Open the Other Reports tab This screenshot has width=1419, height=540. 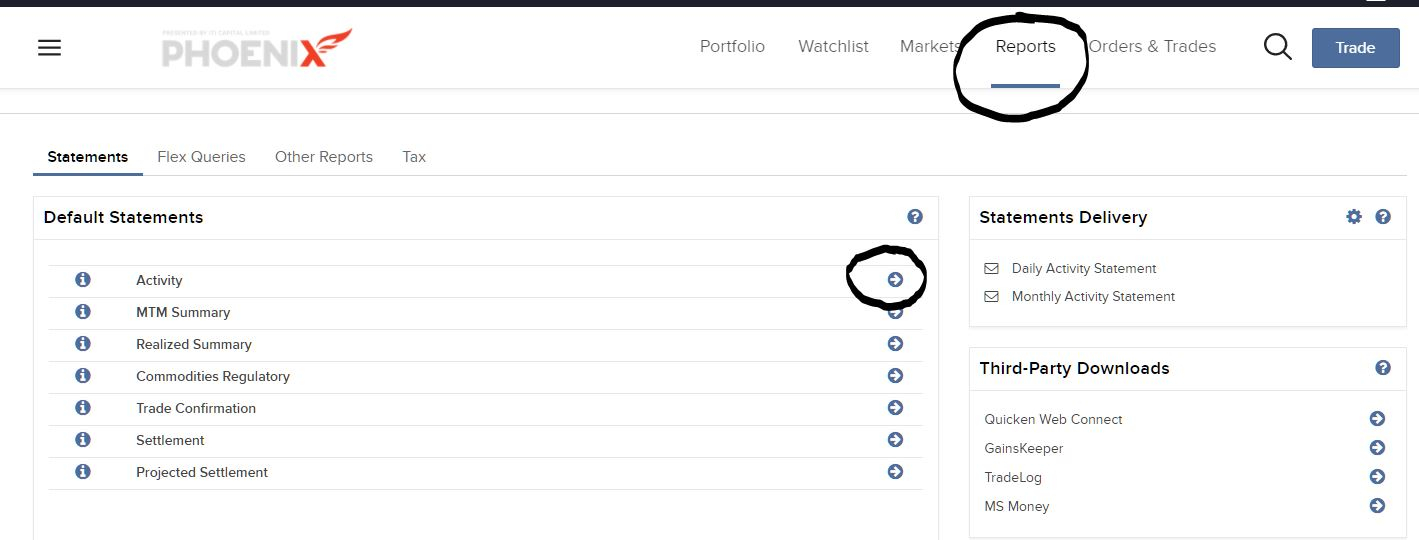[x=323, y=157]
